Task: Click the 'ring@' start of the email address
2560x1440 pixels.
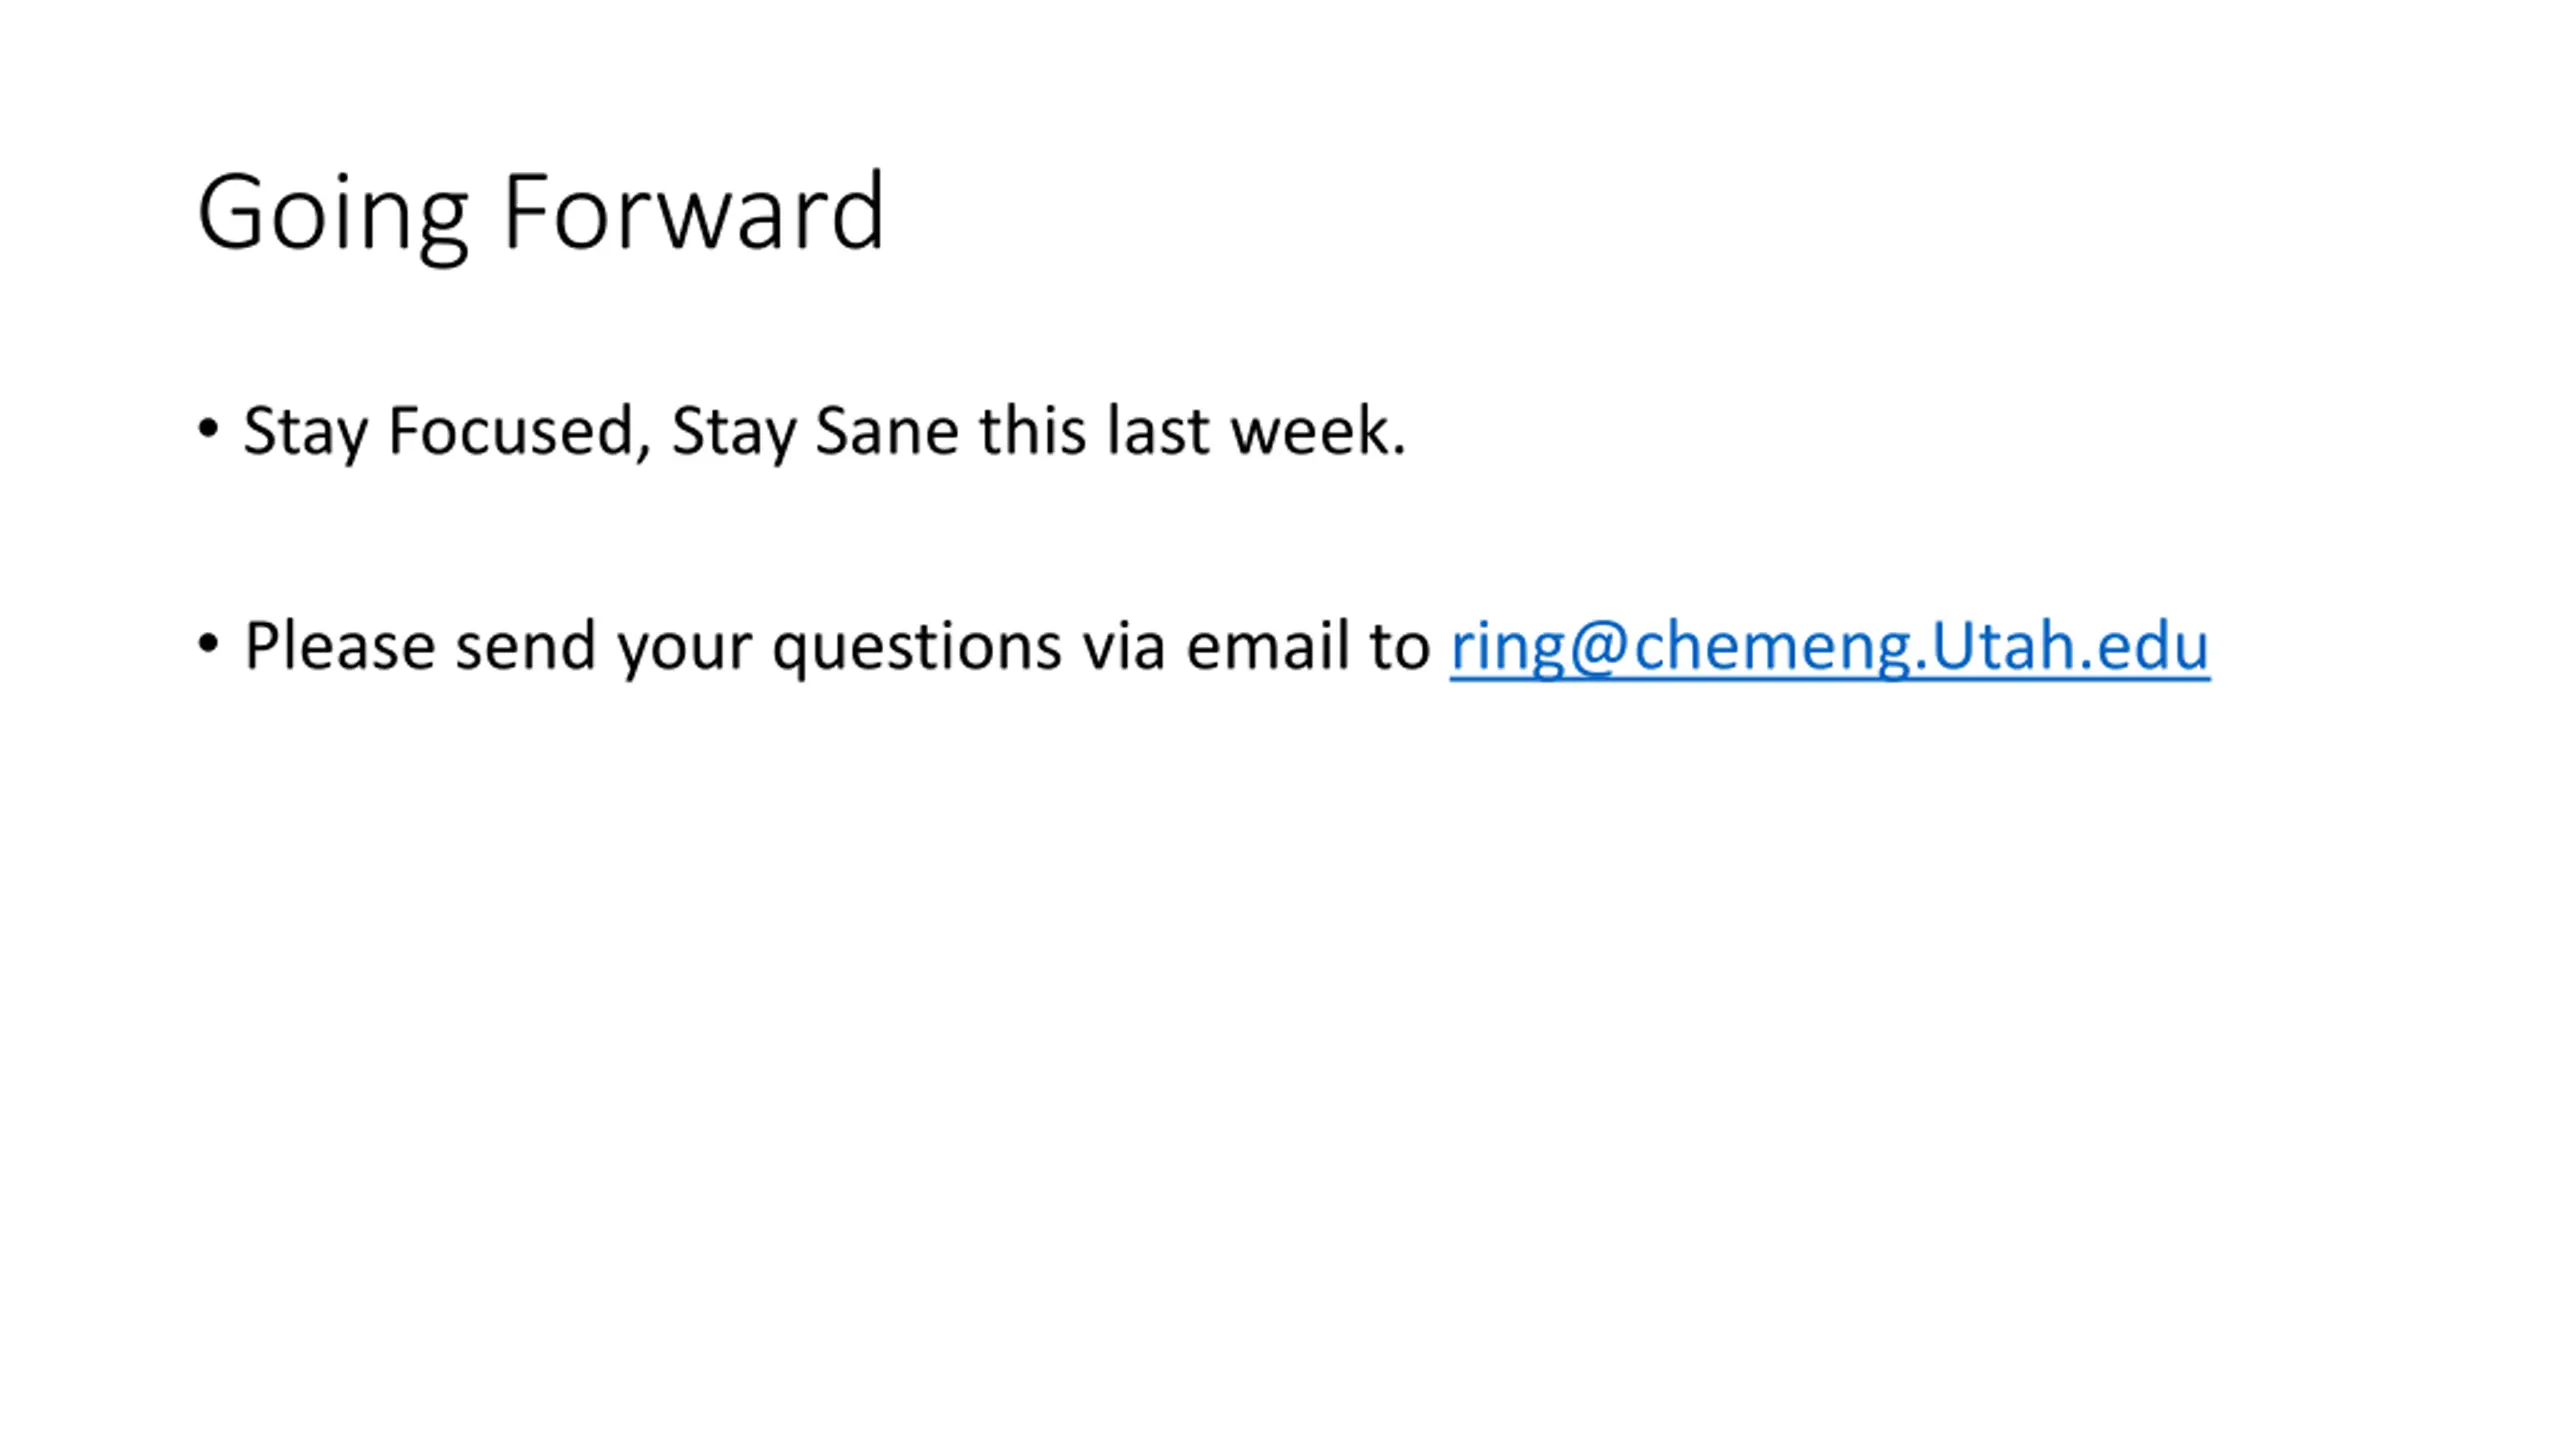Action: point(1533,648)
